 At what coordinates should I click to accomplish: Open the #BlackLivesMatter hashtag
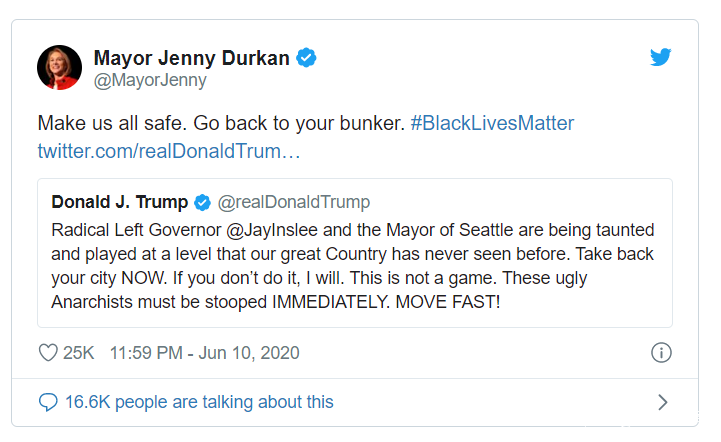(x=492, y=124)
